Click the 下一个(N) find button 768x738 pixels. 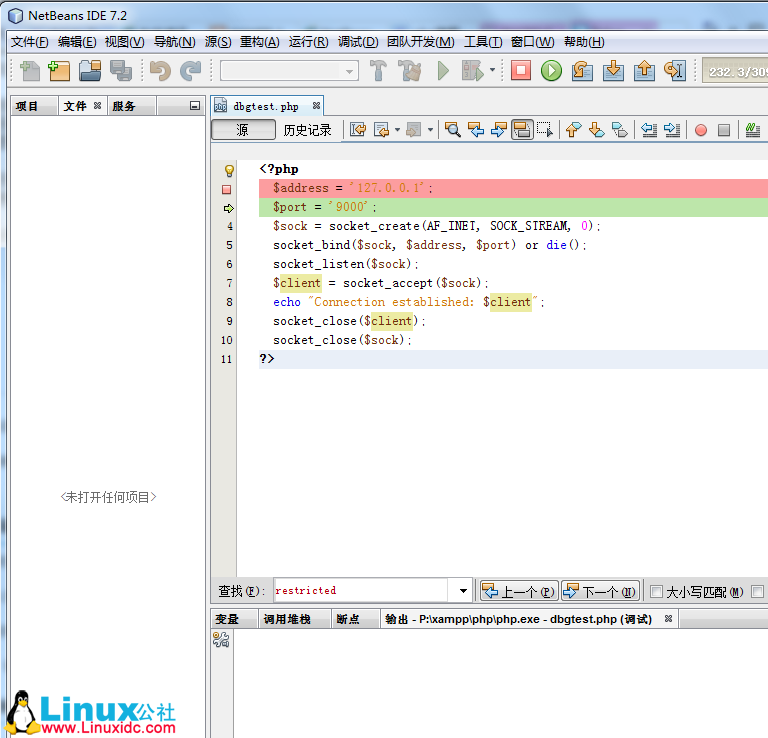pyautogui.click(x=600, y=592)
